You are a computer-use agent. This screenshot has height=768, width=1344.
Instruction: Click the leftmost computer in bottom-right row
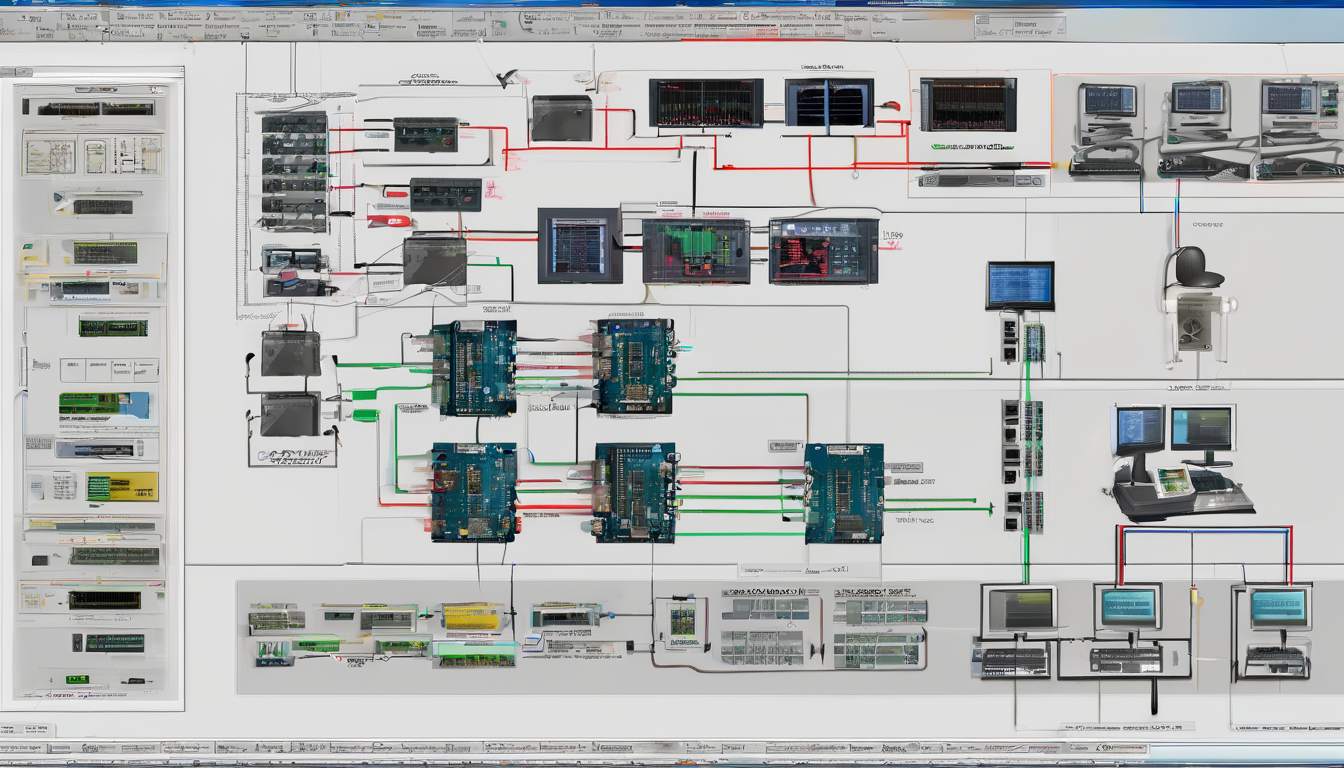point(1018,631)
